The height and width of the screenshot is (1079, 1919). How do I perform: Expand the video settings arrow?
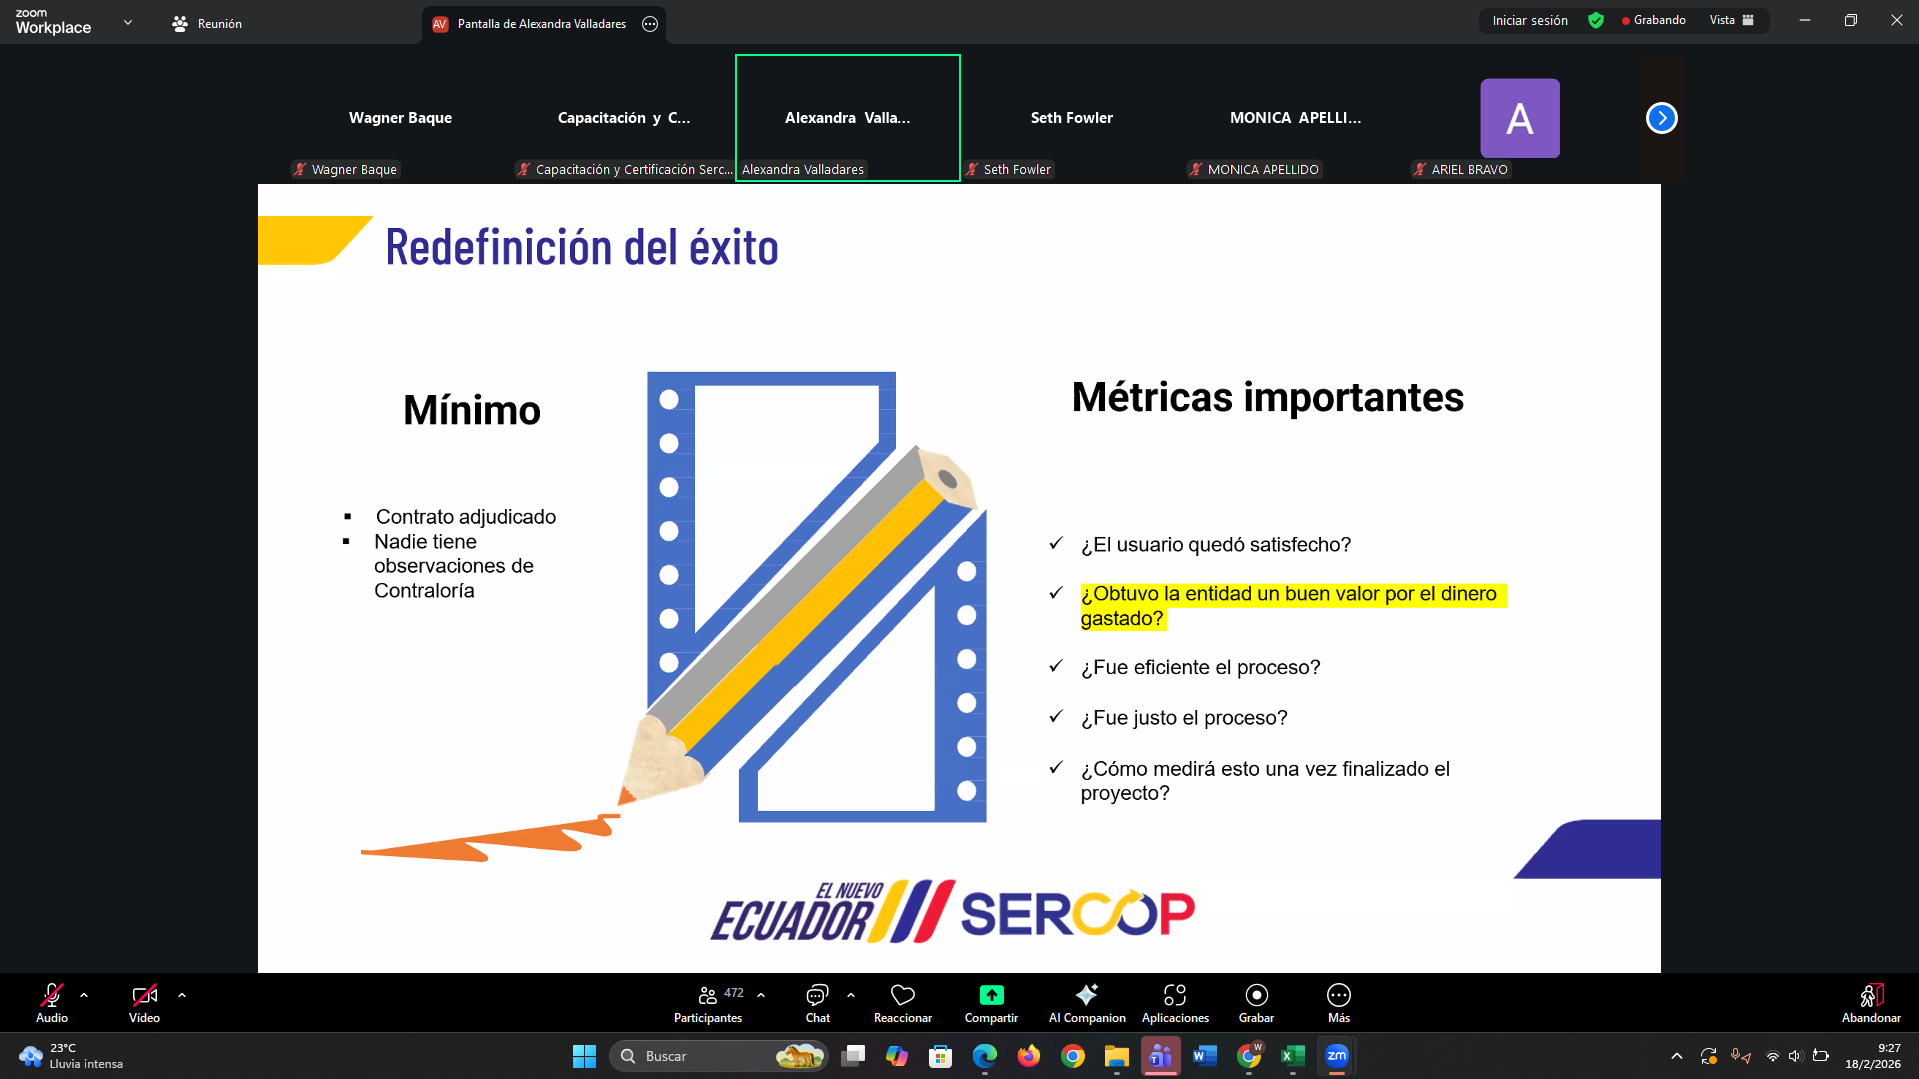pos(182,995)
